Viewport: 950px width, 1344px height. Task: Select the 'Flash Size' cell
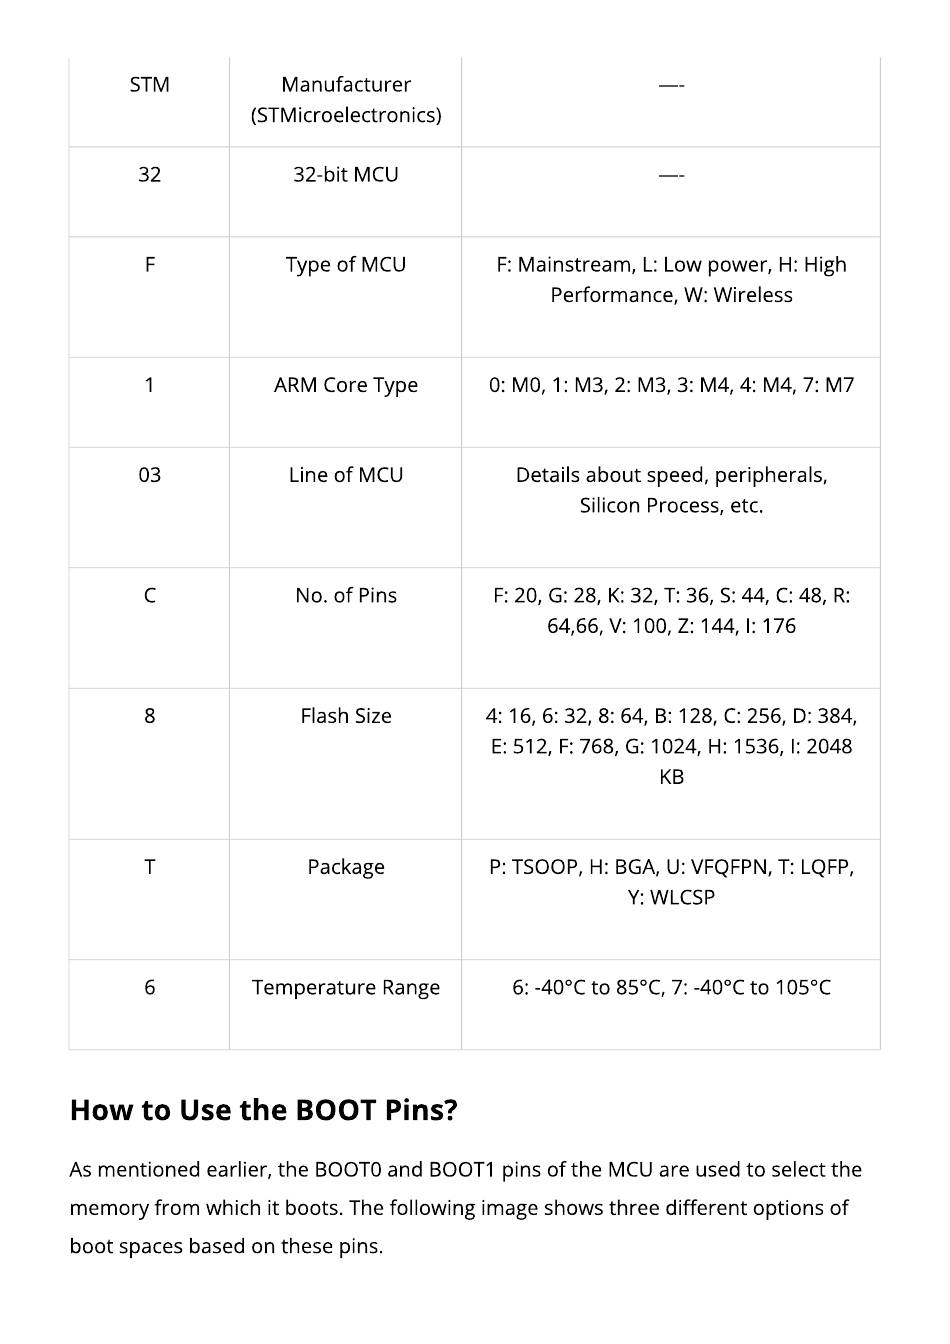pos(345,716)
